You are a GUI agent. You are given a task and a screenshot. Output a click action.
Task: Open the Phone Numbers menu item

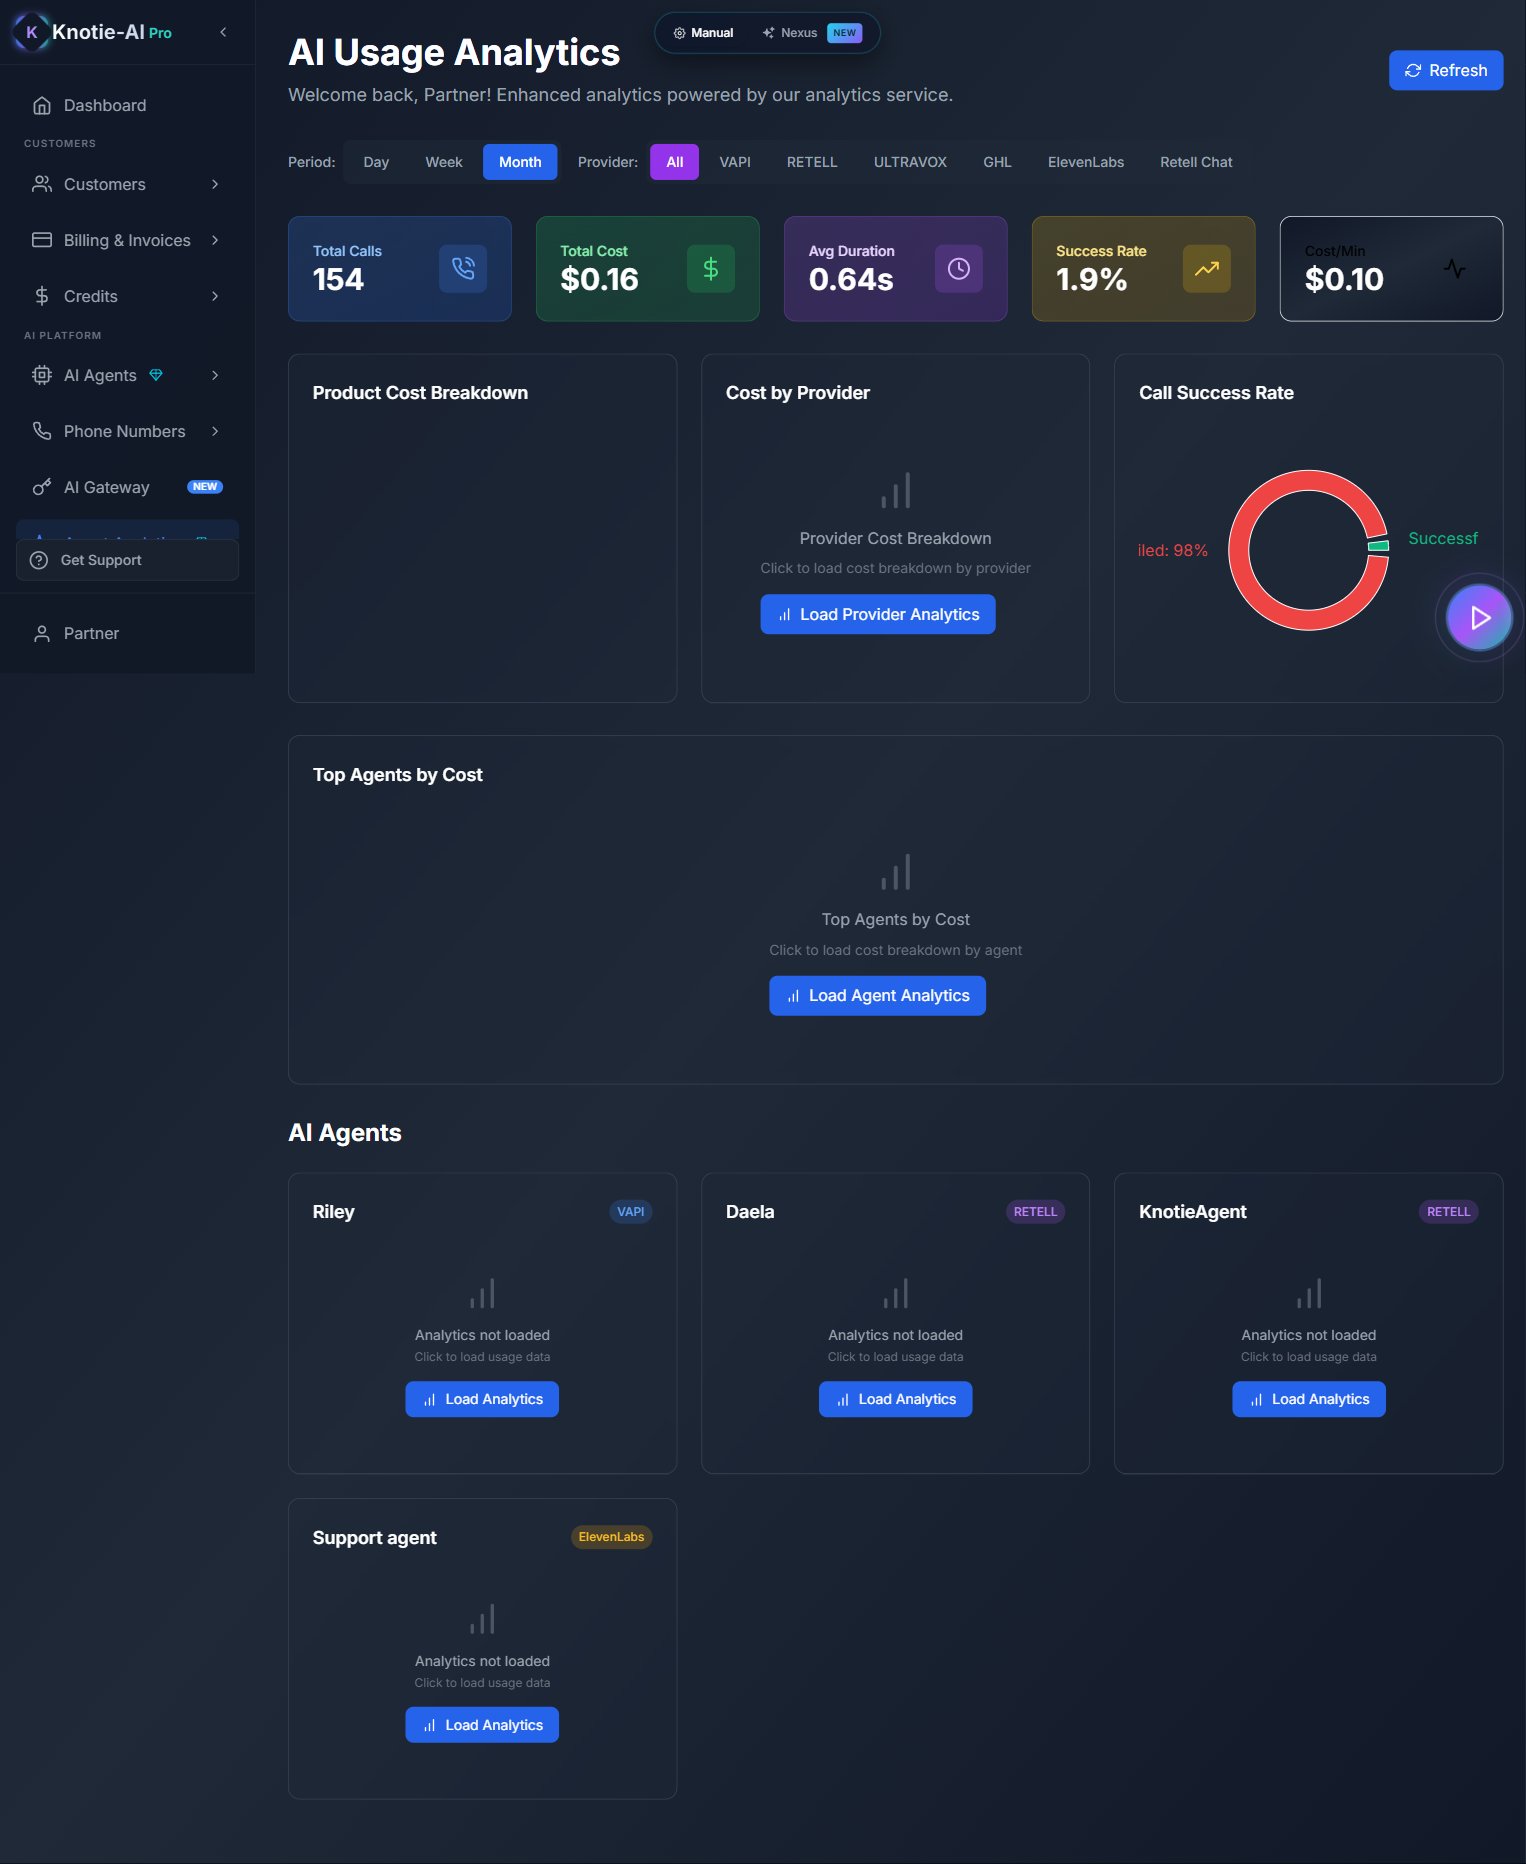127,431
